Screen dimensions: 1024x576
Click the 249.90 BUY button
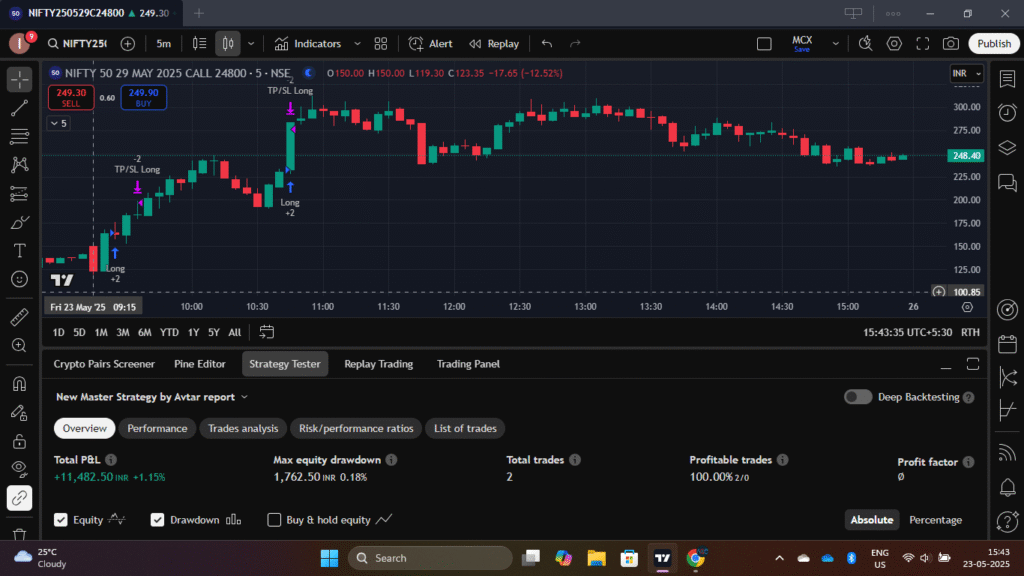point(144,98)
